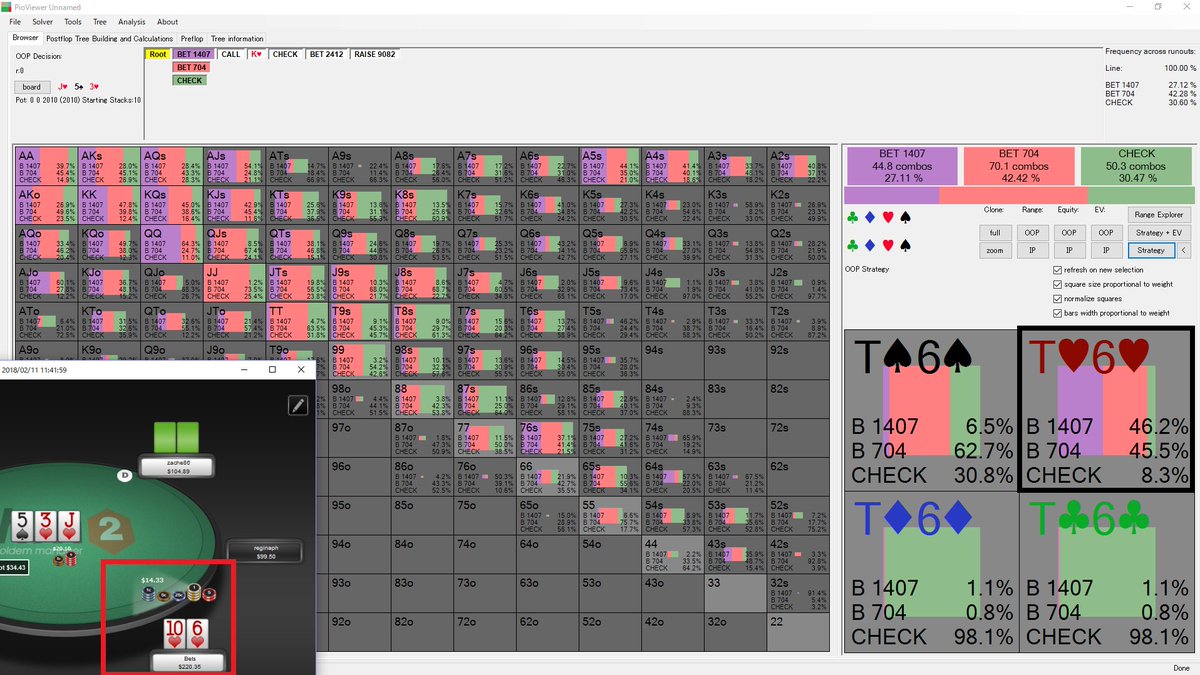Viewport: 1200px width, 675px height.
Task: Open the Solver menu
Action: 43,21
